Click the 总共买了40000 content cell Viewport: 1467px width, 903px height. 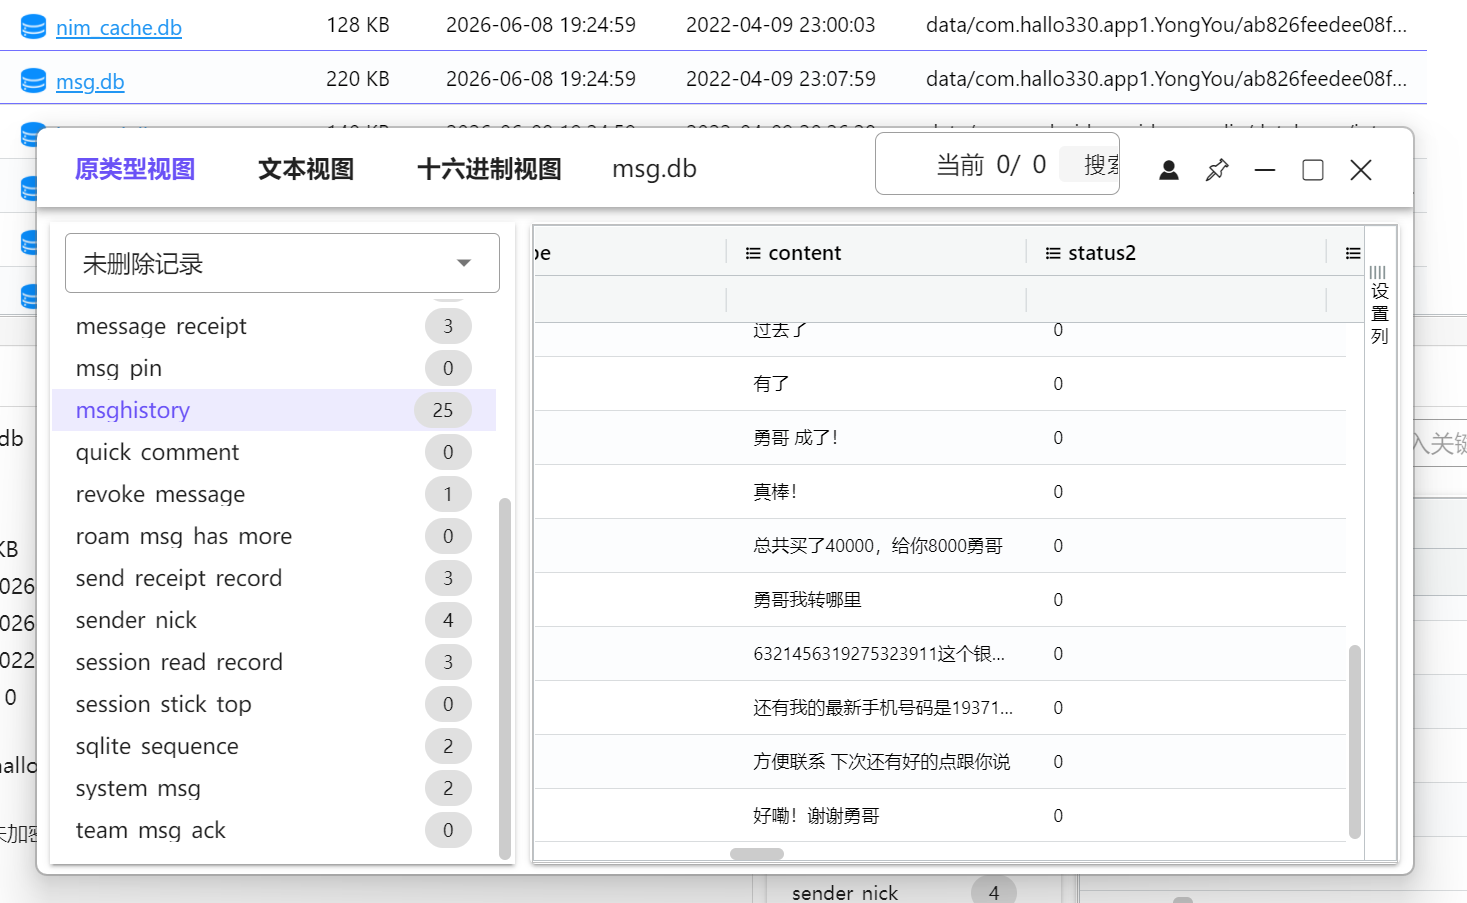(878, 546)
